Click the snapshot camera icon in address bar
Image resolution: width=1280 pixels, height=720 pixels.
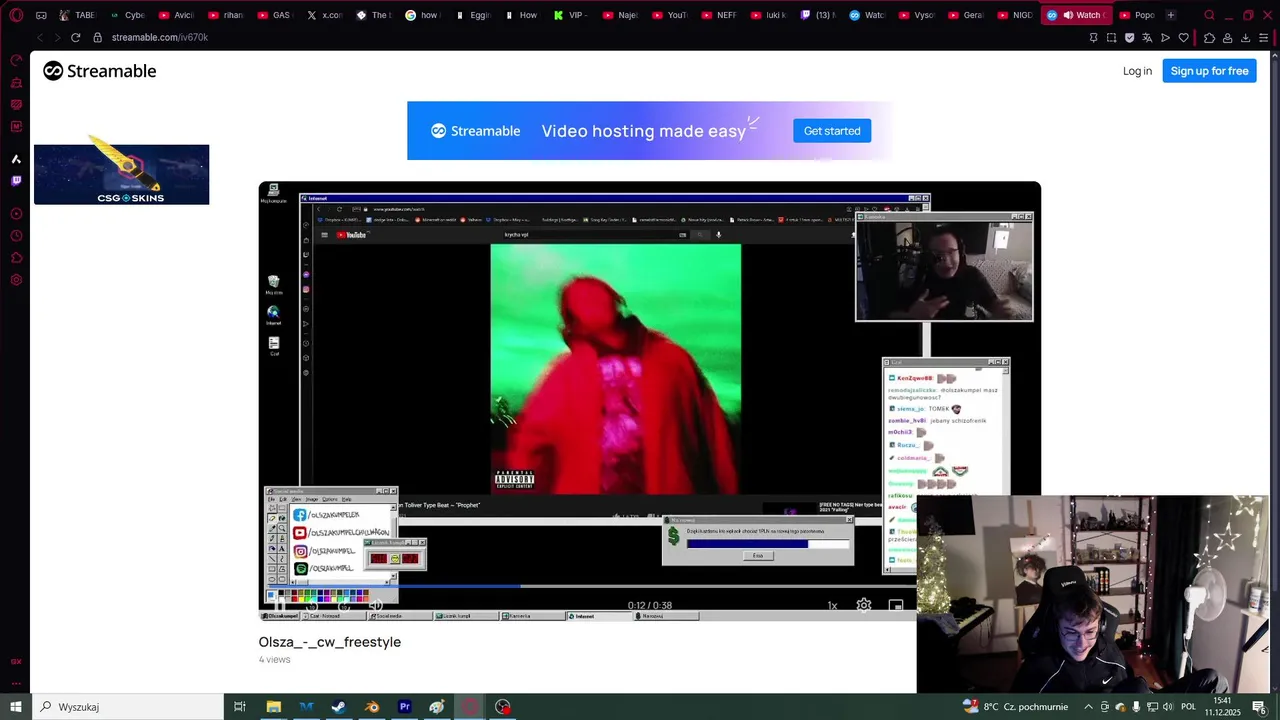click(x=1111, y=37)
